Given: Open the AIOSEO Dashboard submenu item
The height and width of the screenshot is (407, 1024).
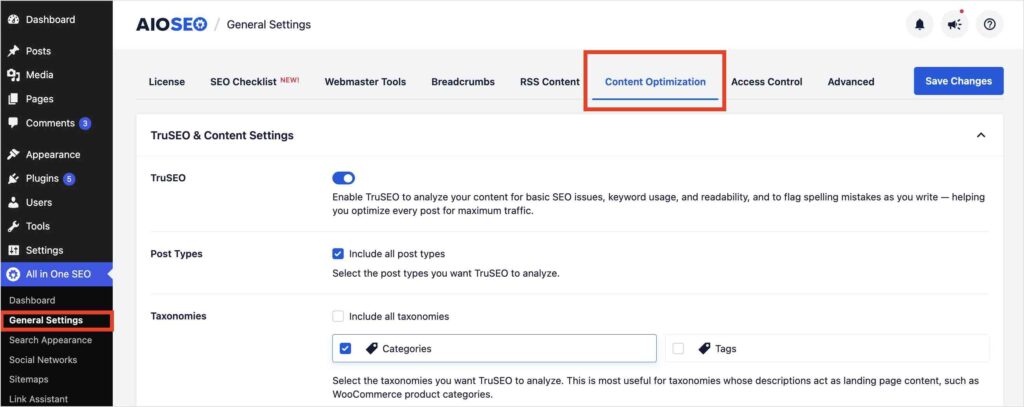Looking at the screenshot, I should [x=32, y=301].
